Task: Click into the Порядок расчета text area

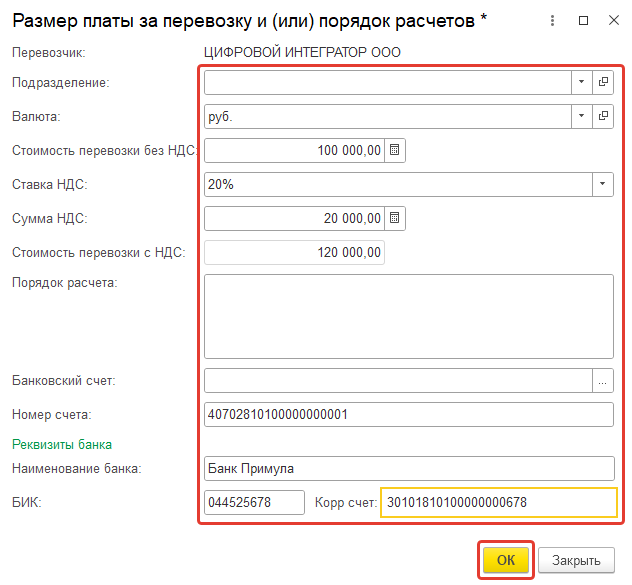Action: click(x=409, y=316)
